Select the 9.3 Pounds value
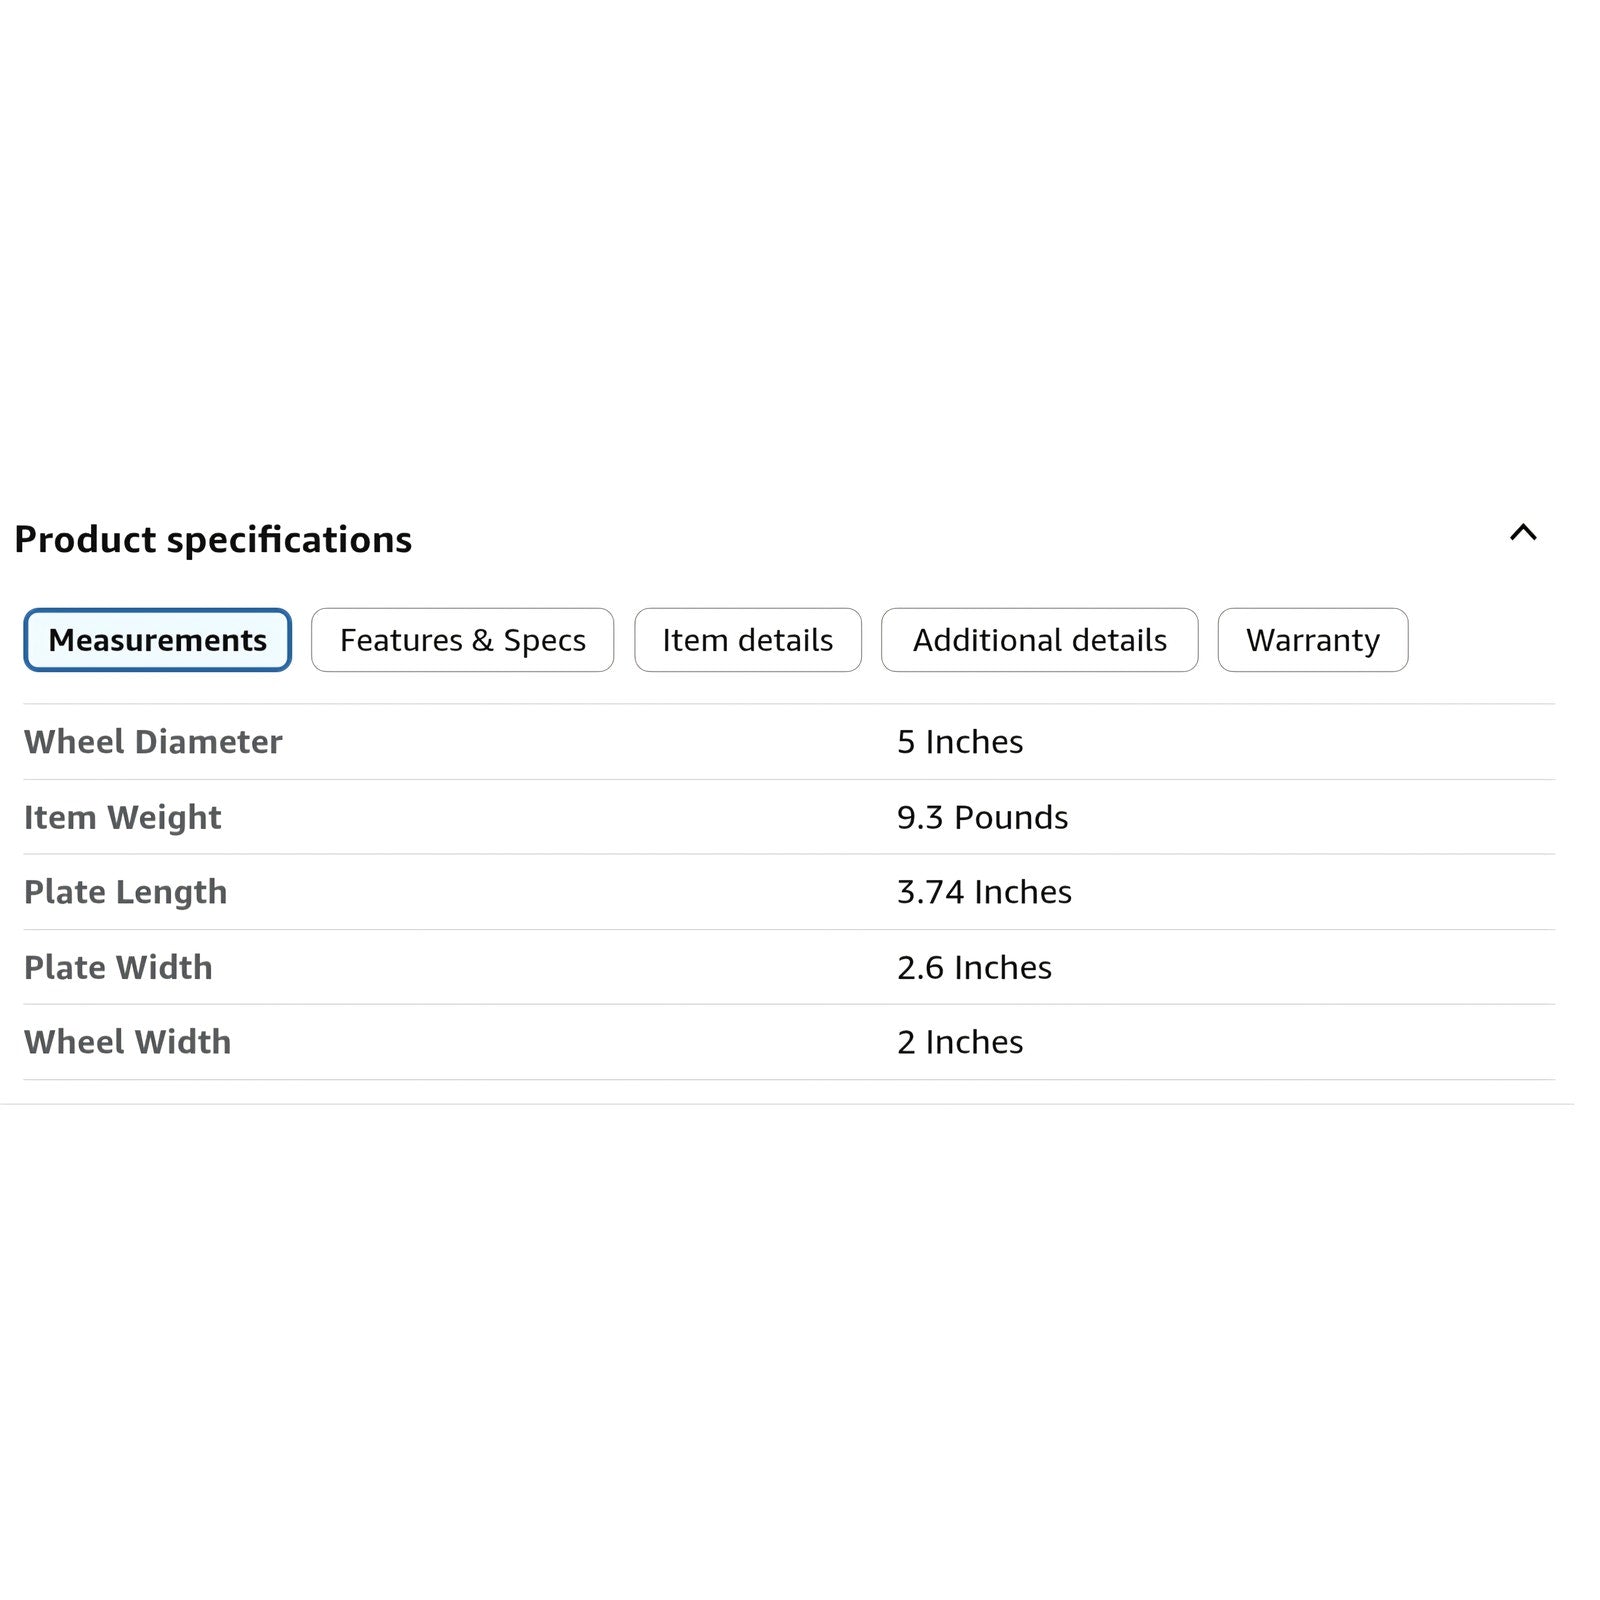Viewport: 1600px width, 1600px height. click(982, 817)
